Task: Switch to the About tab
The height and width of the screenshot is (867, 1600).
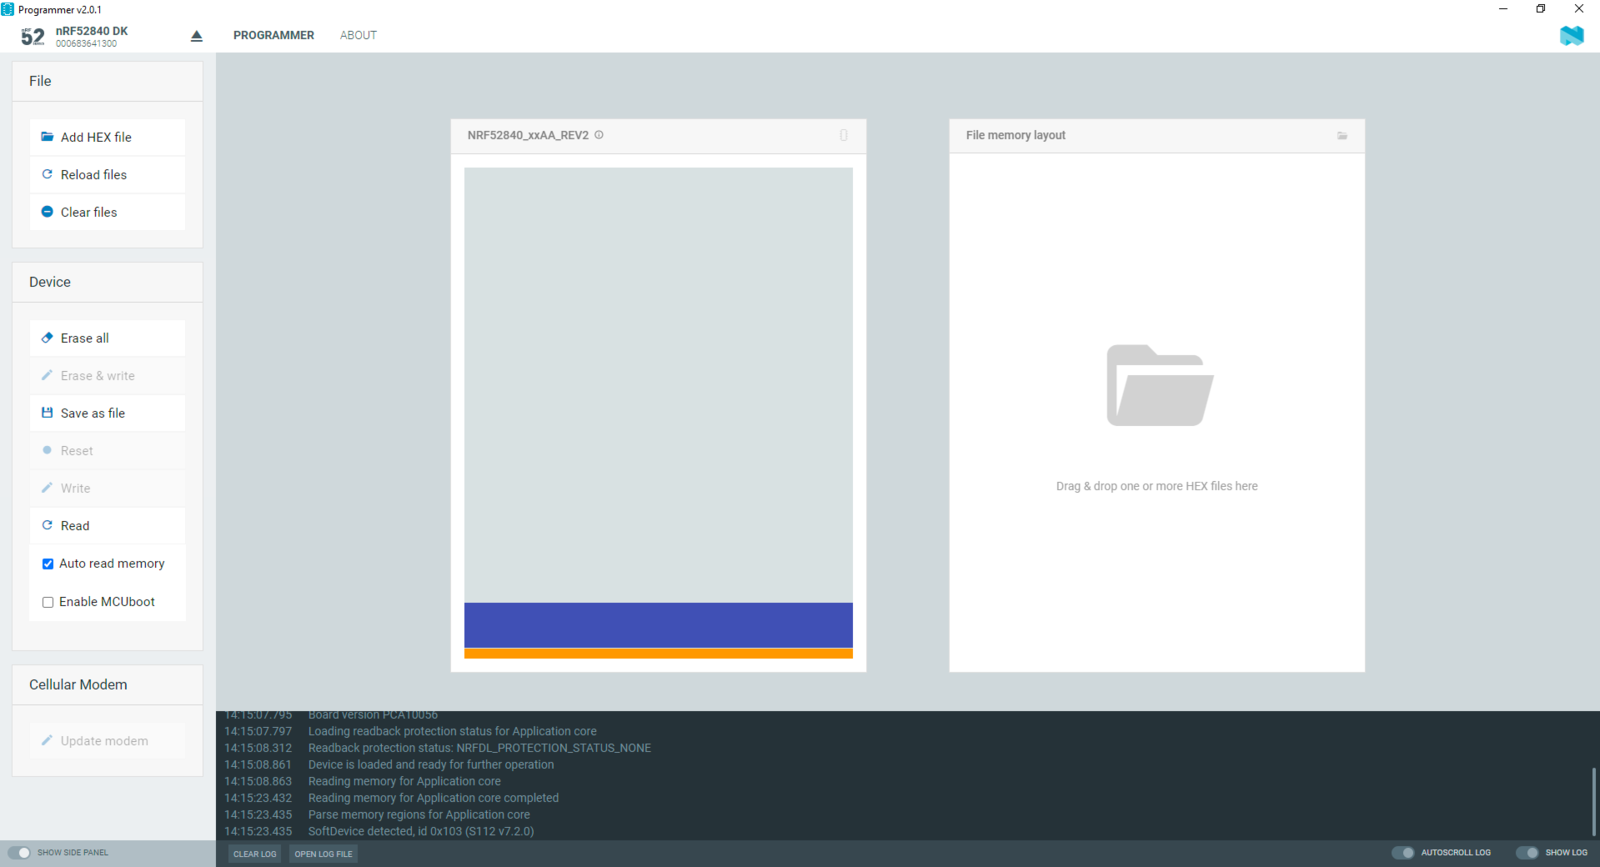Action: (x=358, y=35)
